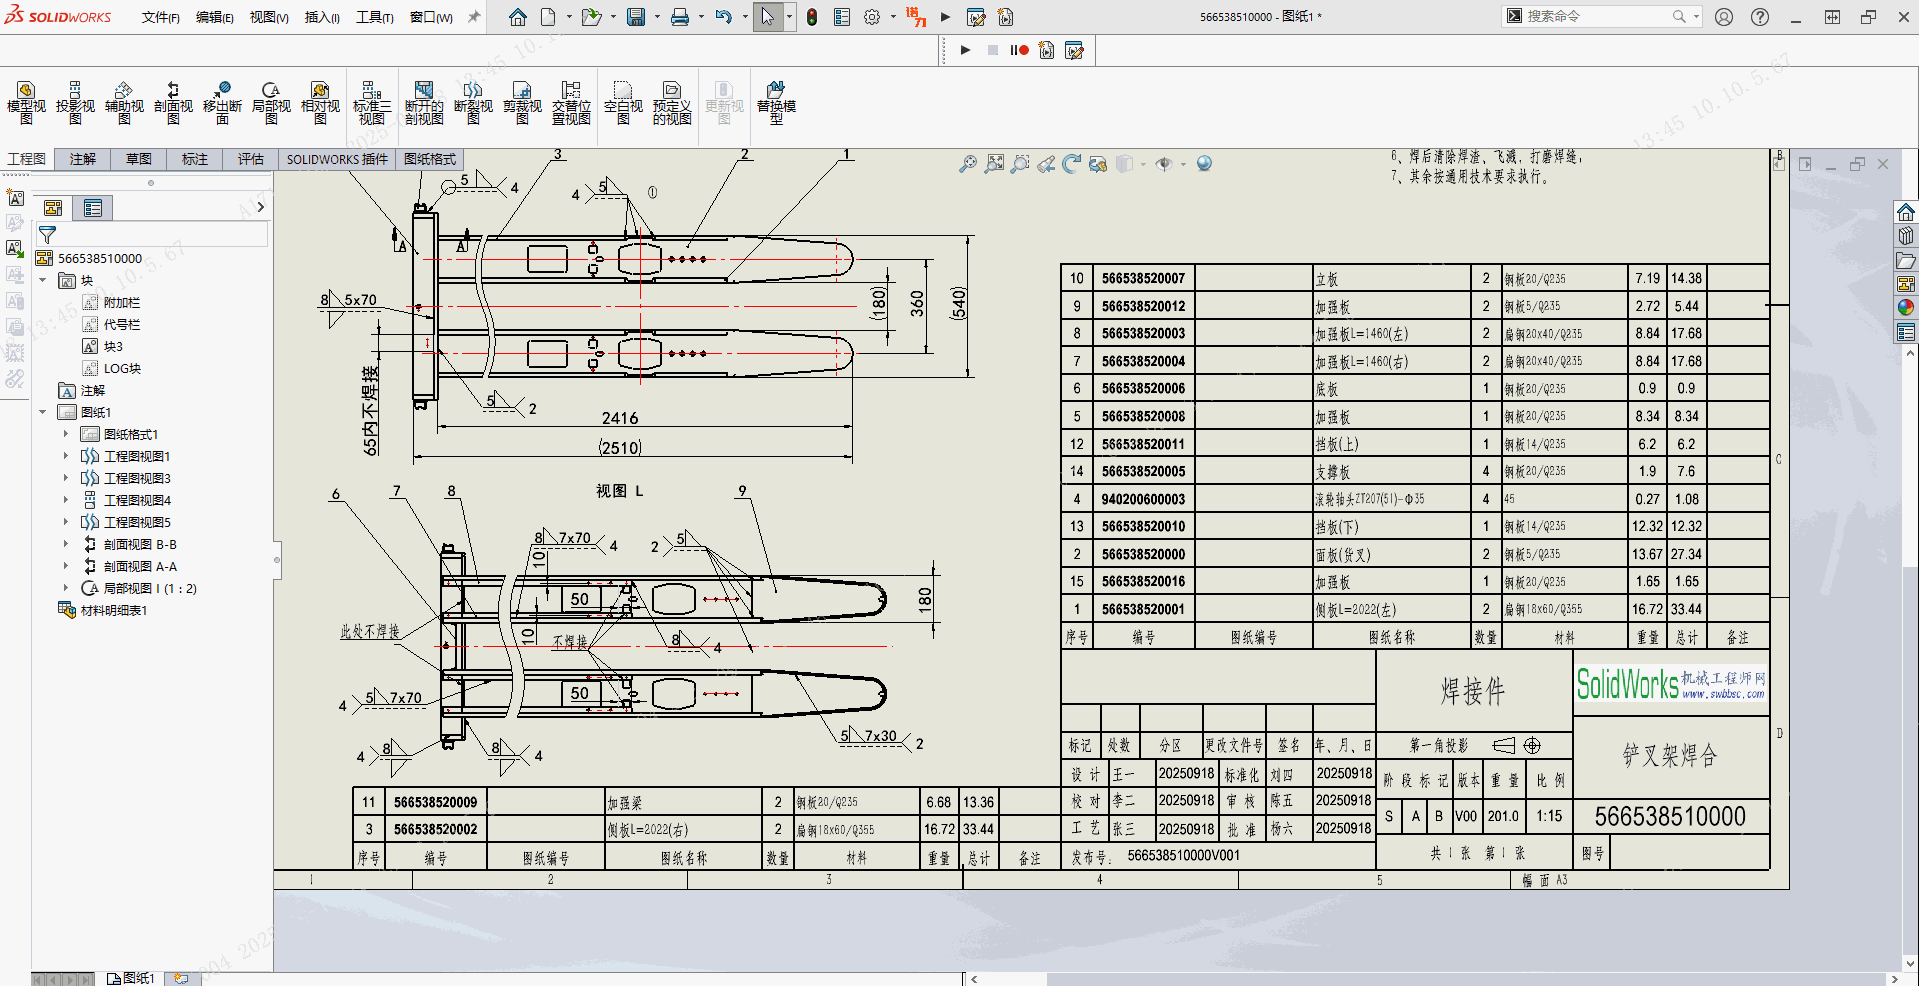Image resolution: width=1919 pixels, height=986 pixels.
Task: Click the macro Play button
Action: pos(965,50)
